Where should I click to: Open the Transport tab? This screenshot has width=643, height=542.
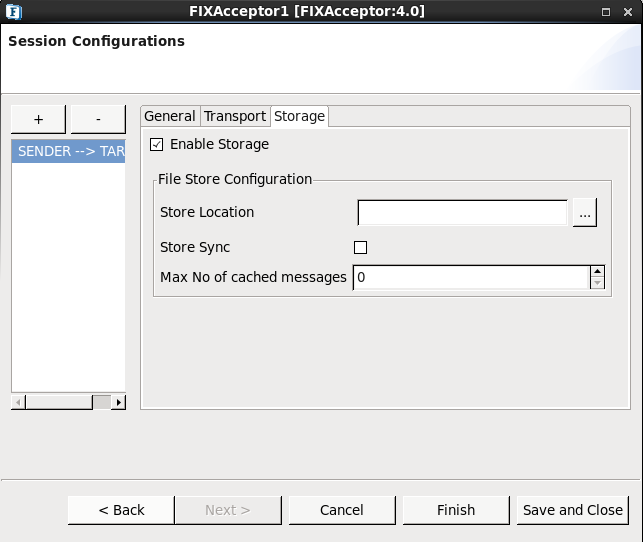[x=235, y=117]
